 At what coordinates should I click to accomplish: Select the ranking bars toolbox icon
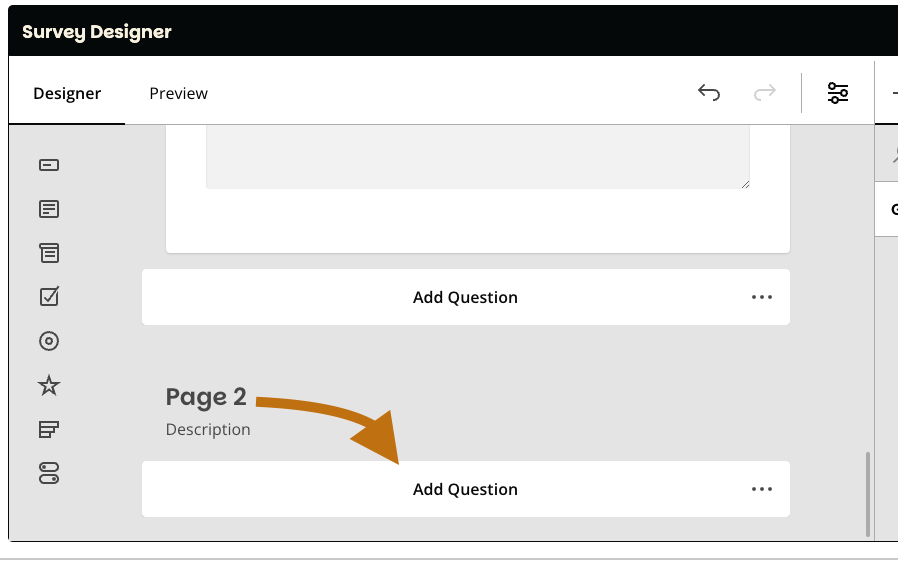click(x=49, y=430)
